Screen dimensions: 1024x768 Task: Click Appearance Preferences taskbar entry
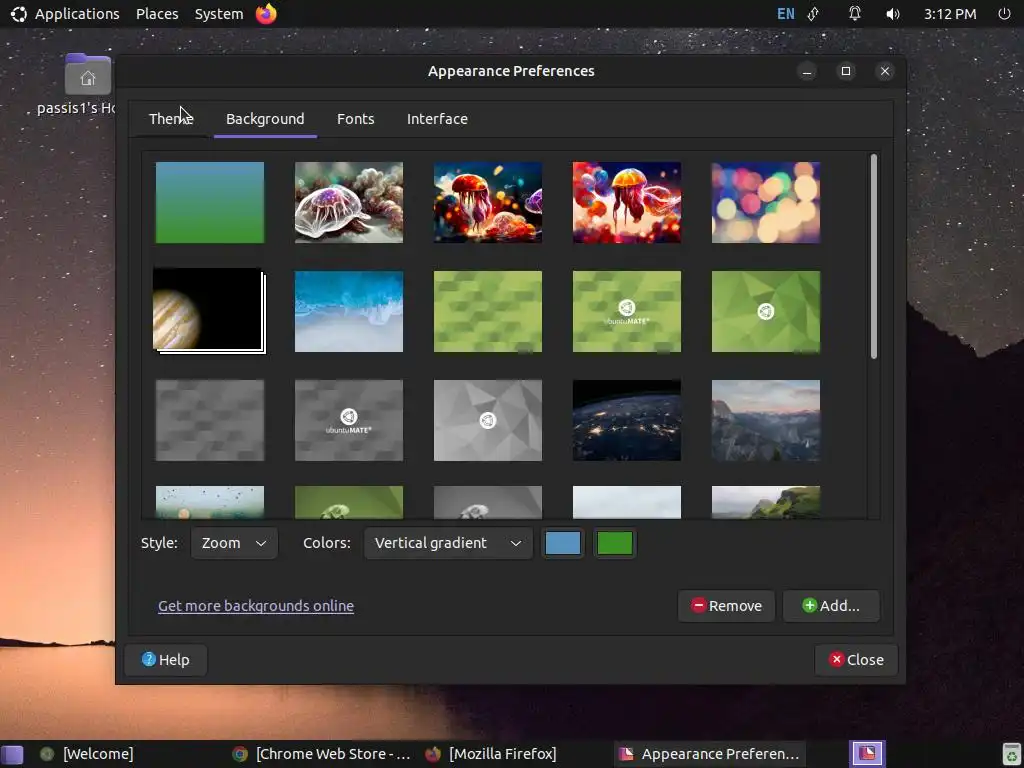point(709,754)
